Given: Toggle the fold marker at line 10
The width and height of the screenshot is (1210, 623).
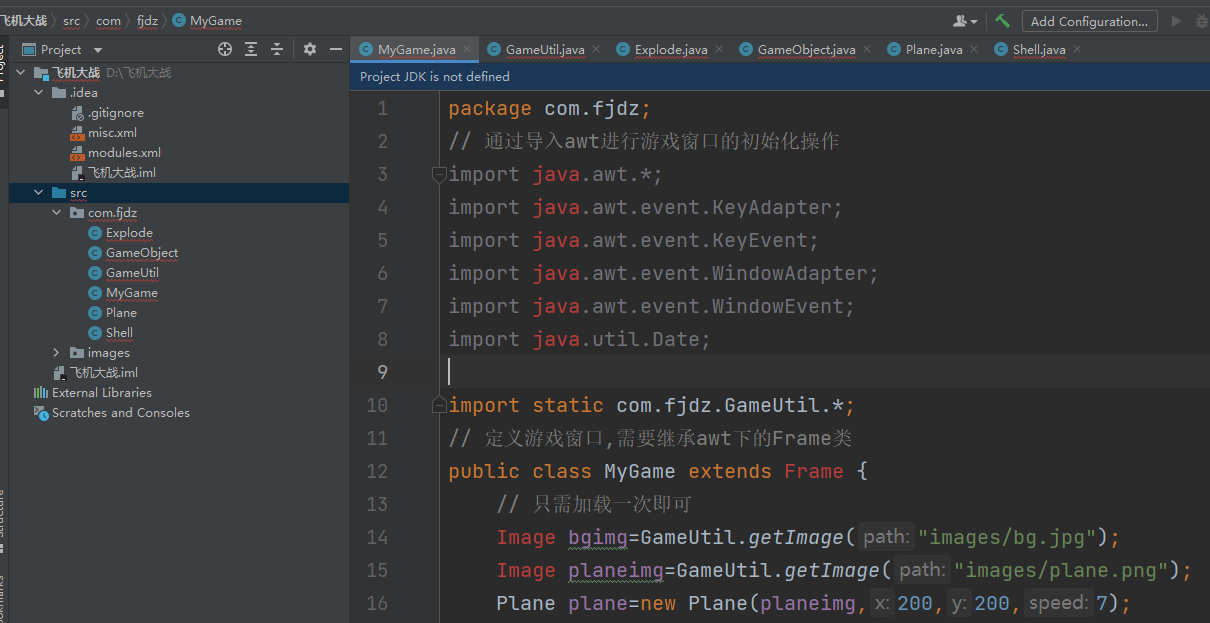Looking at the screenshot, I should click(x=438, y=405).
